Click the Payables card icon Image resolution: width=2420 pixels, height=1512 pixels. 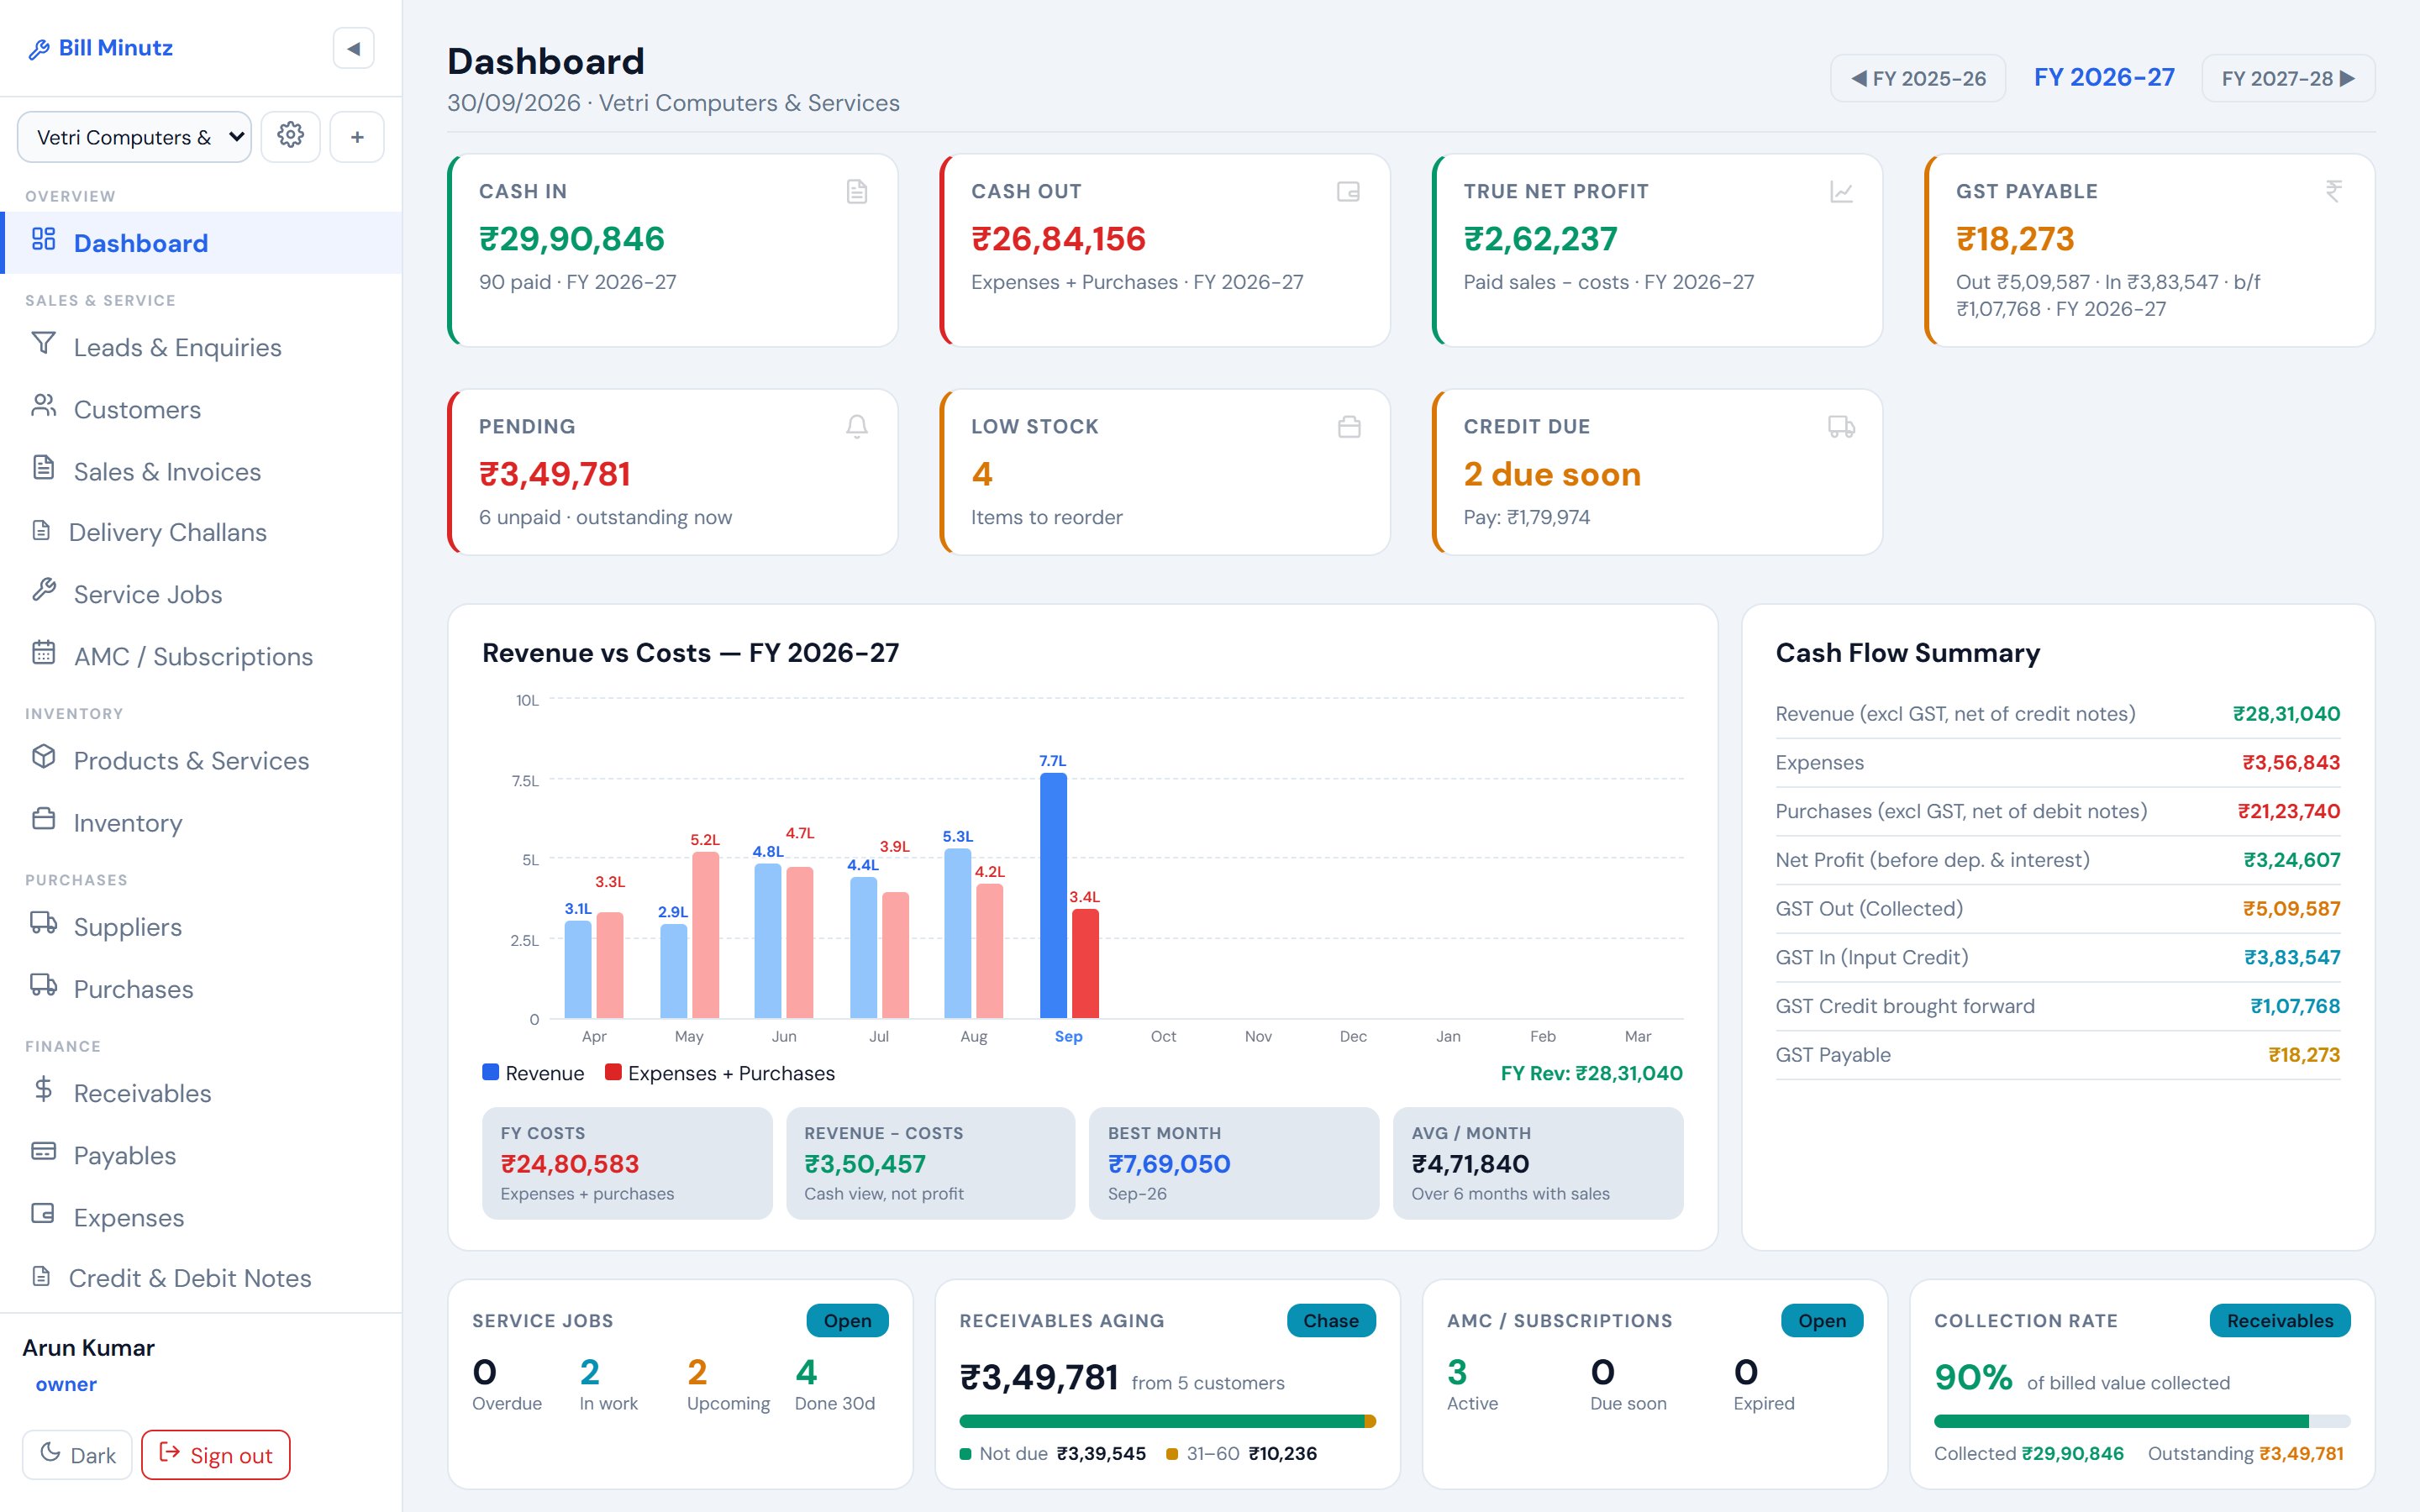(x=44, y=1151)
